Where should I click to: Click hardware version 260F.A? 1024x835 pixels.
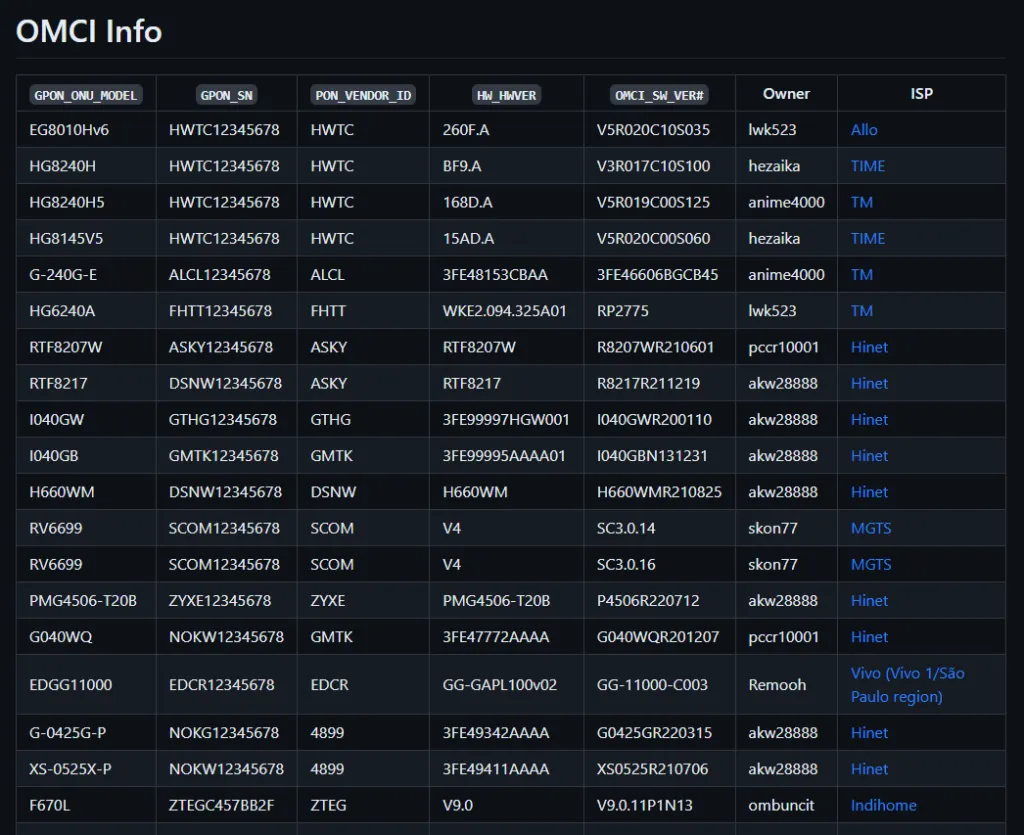coord(466,130)
